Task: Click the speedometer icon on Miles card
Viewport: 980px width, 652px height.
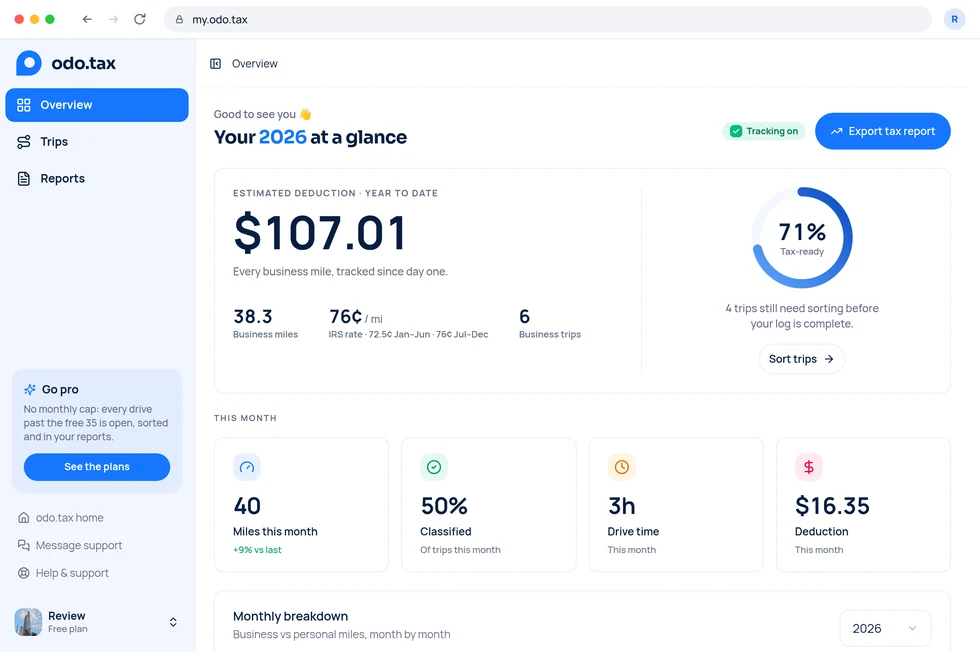Action: (247, 467)
